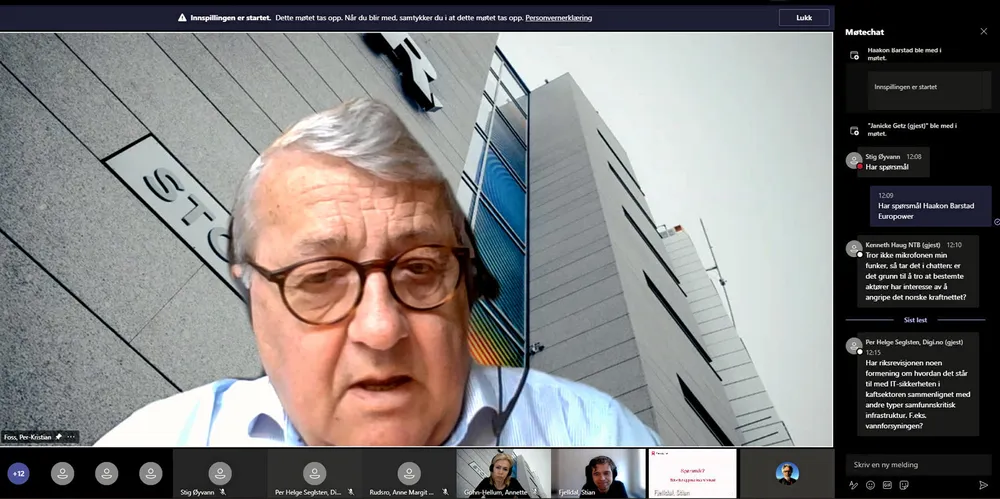Show the +12 additional participants
Screen dimensions: 1000x499
(x=18, y=473)
